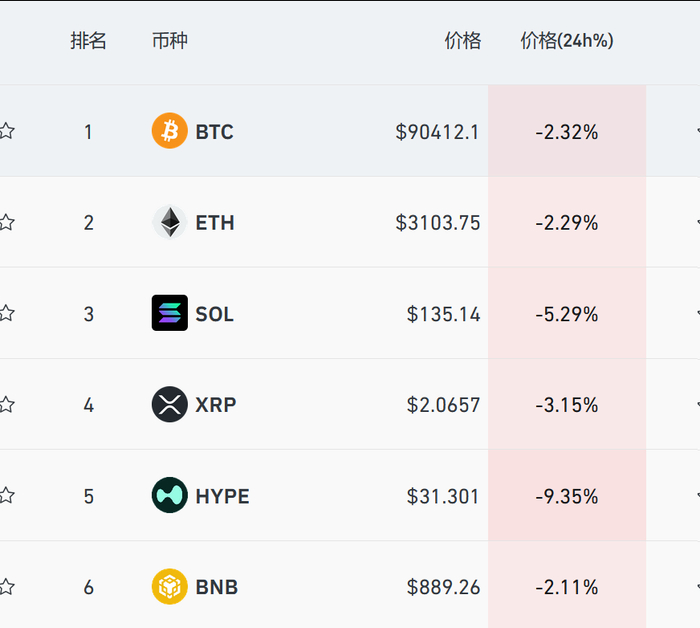The width and height of the screenshot is (700, 628).
Task: Mark HYPE as favorite with star
Action: [6, 495]
